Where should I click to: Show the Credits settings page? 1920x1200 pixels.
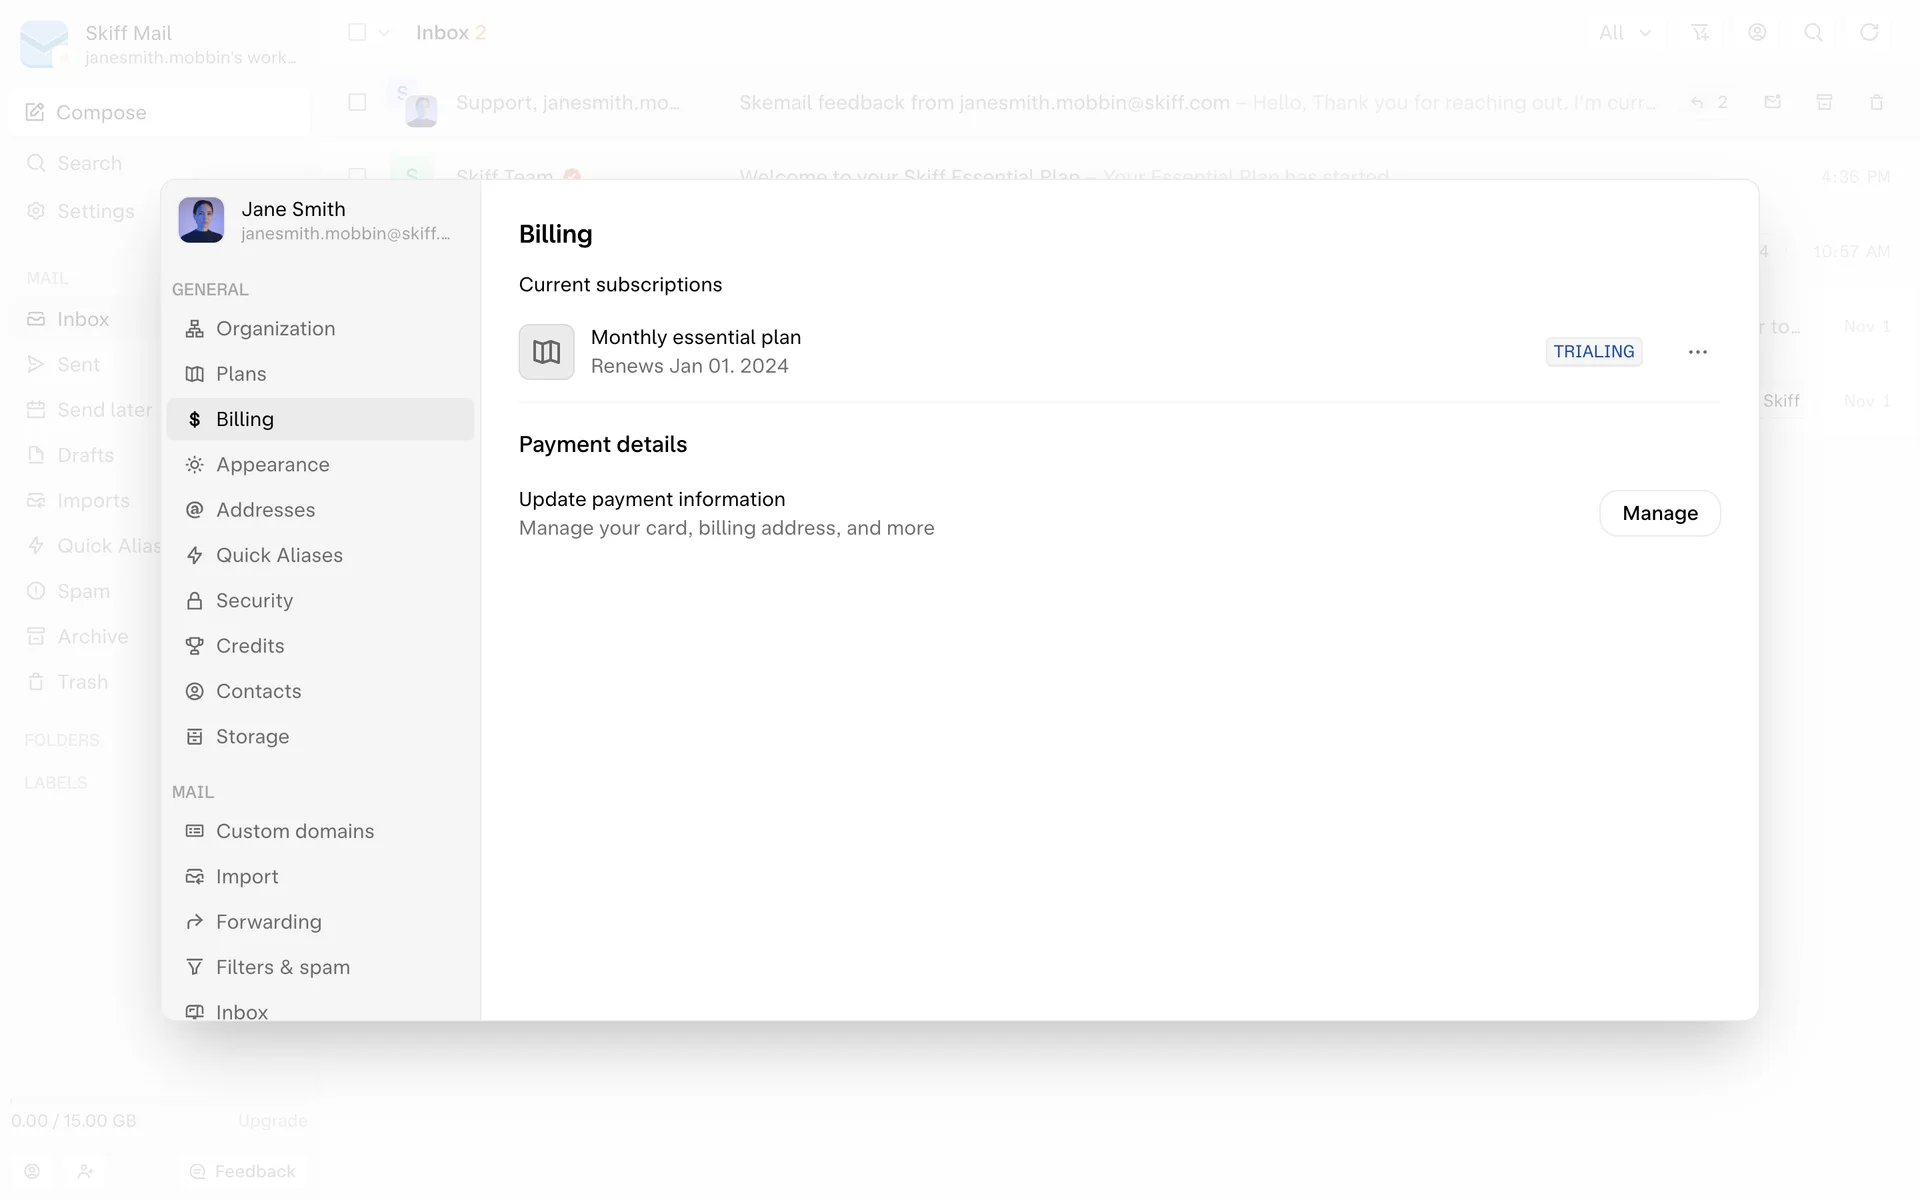pyautogui.click(x=250, y=646)
